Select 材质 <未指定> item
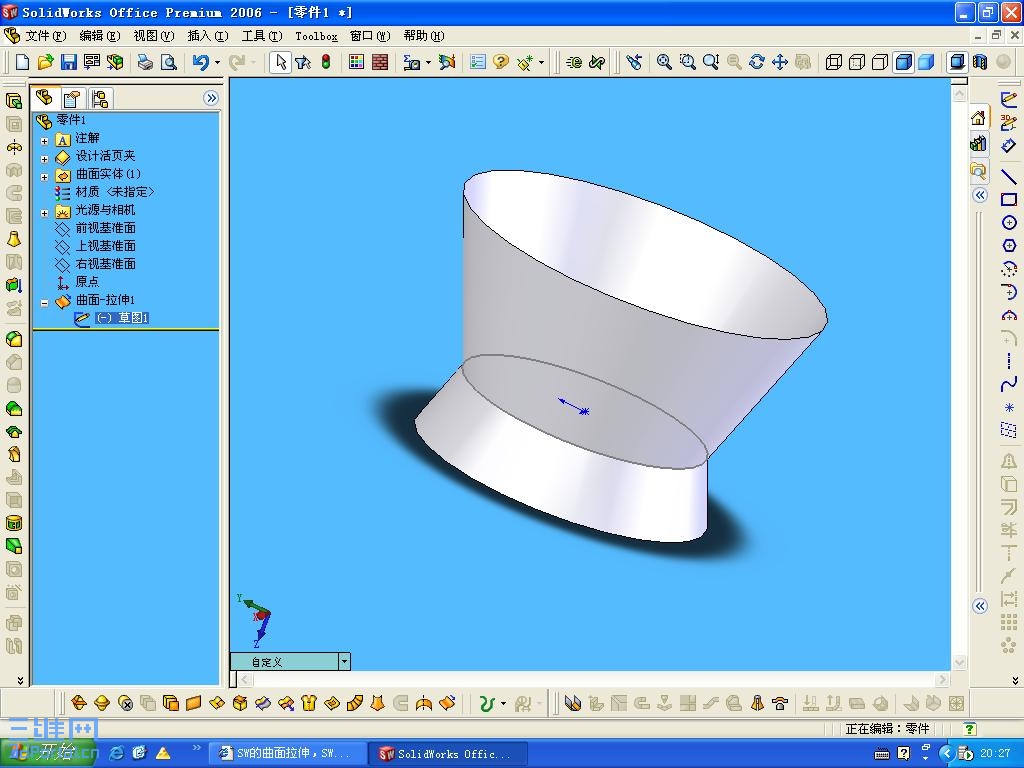Screen dimensions: 1024x768 coord(115,191)
